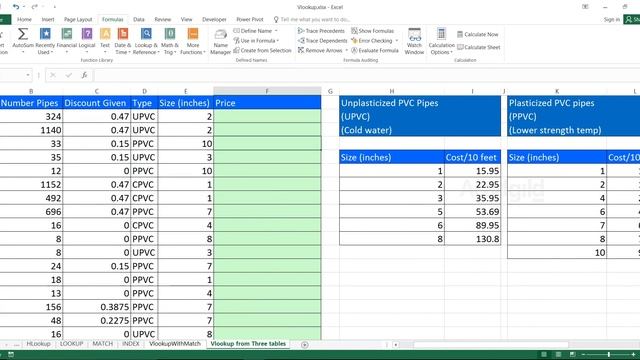Run Error Checking
Viewport: 640px width, 360px height.
(x=372, y=40)
